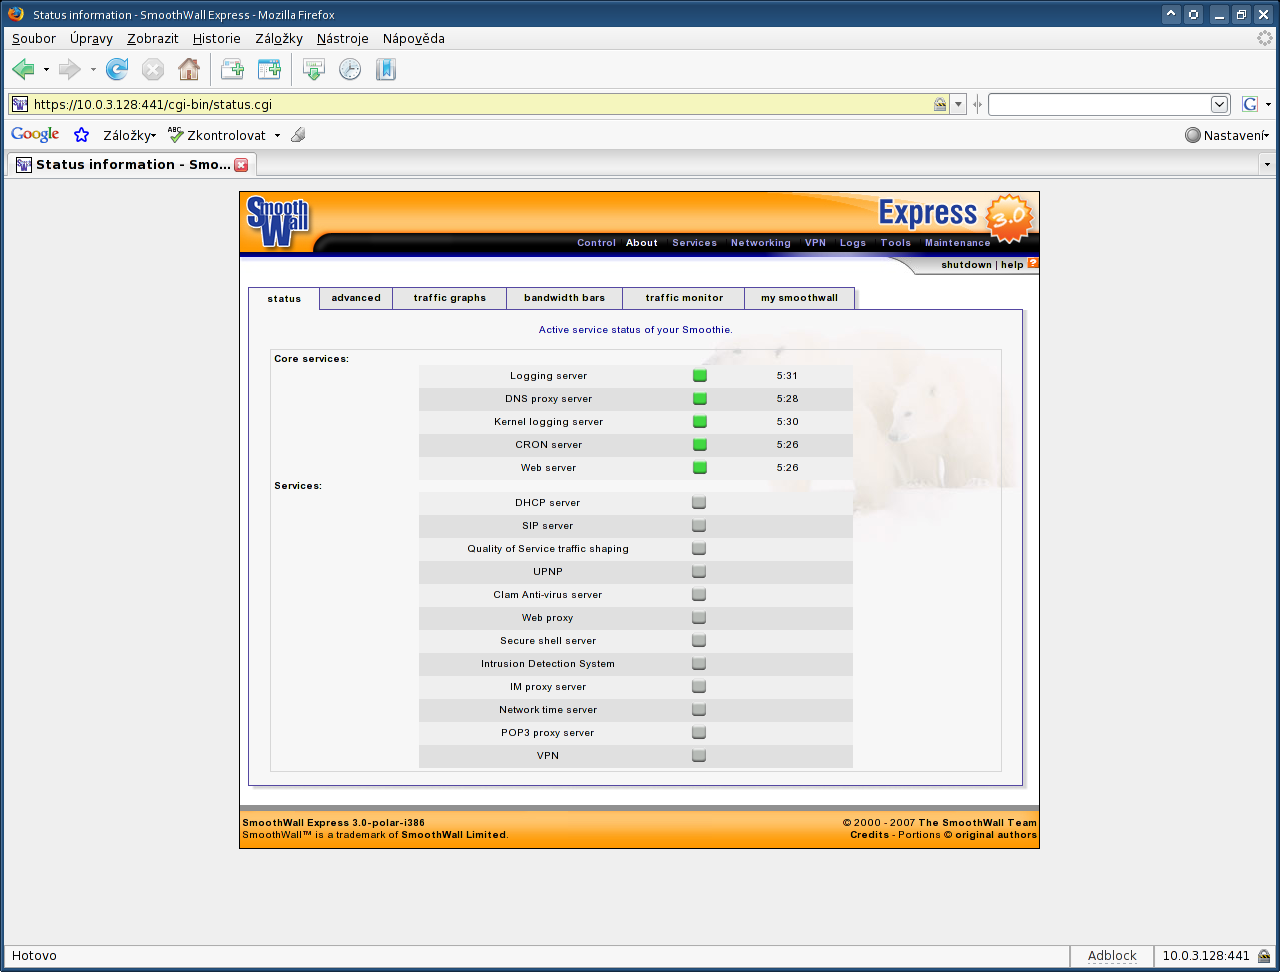Open the Forward button history dropdown arrow
Viewport: 1280px width, 972px height.
click(x=93, y=70)
